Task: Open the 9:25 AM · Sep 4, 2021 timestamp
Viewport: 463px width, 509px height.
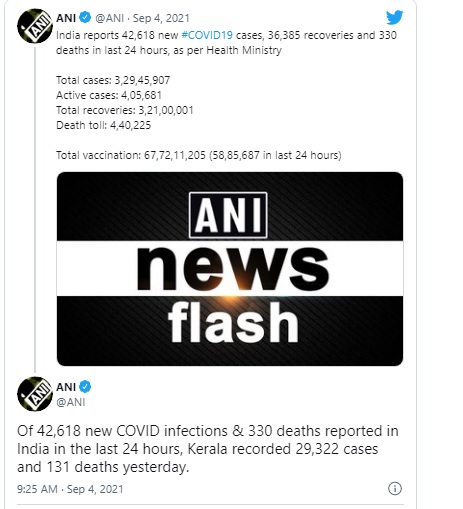Action: pyautogui.click(x=70, y=489)
